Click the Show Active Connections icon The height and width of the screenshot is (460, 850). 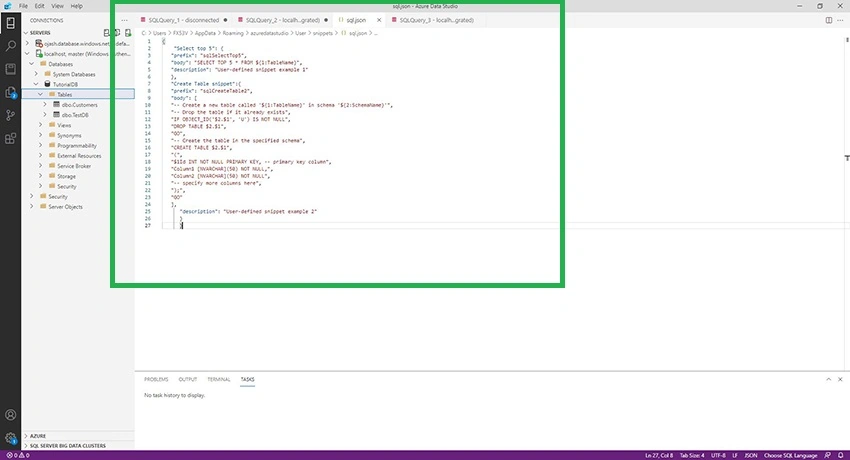[x=128, y=33]
